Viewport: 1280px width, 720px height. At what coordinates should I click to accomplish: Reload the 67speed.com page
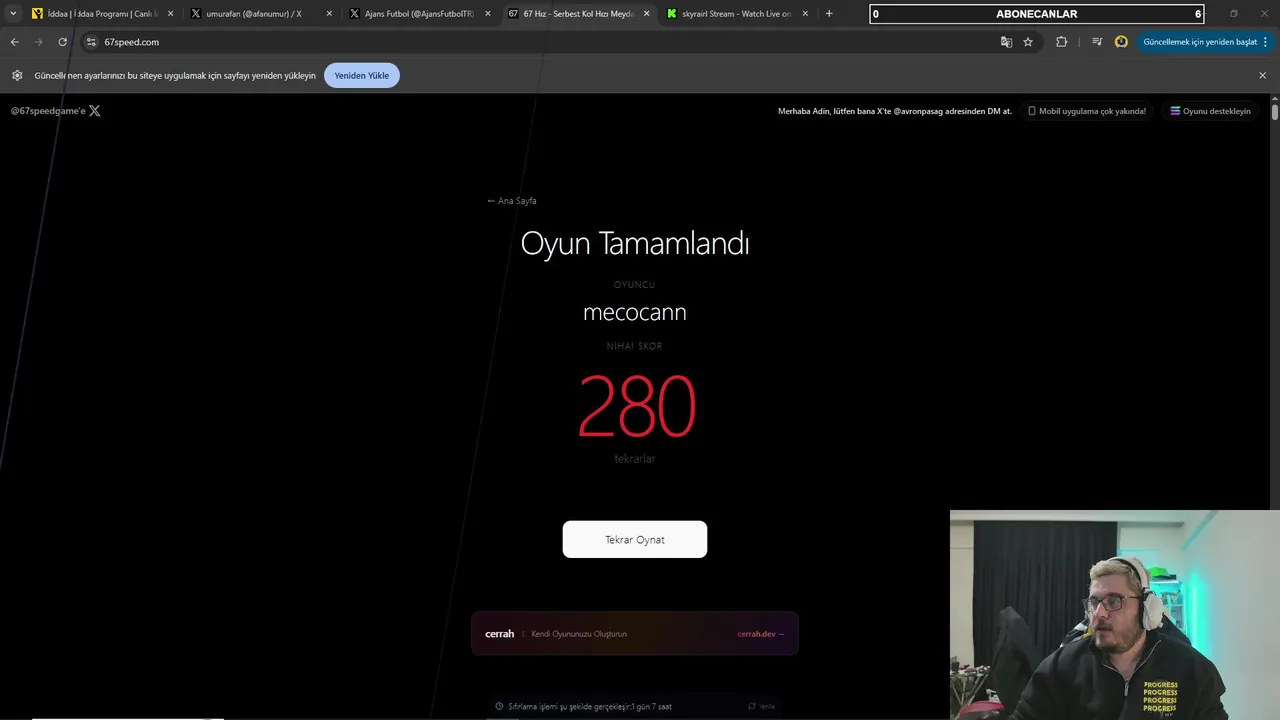[x=62, y=42]
